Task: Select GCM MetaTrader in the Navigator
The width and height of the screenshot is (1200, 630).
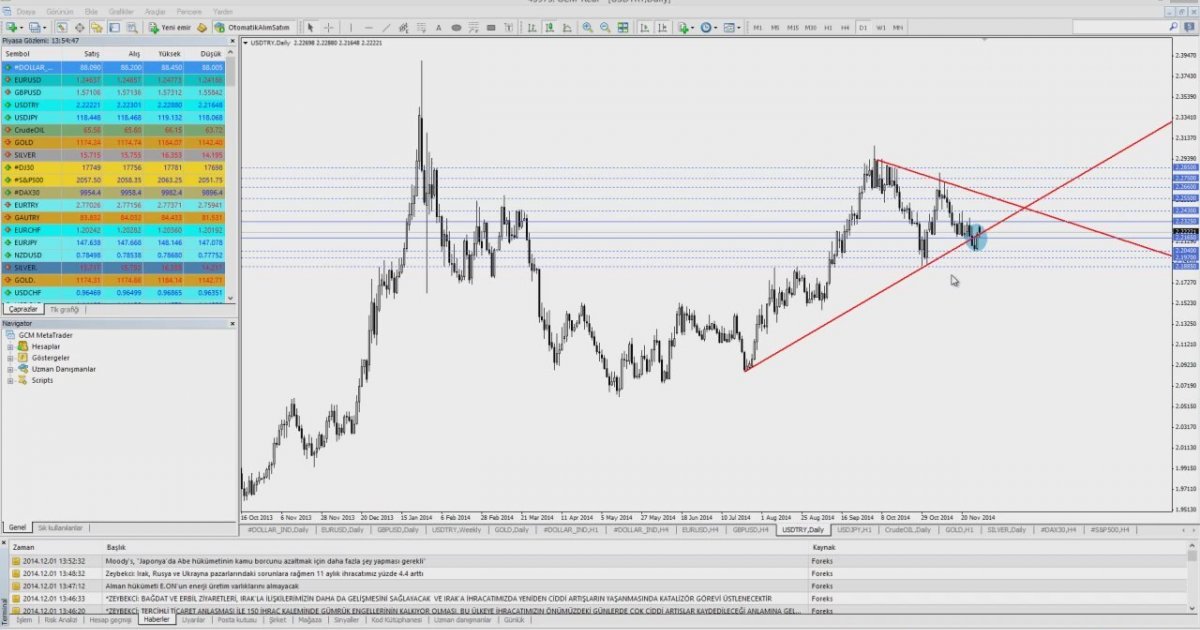Action: point(41,335)
